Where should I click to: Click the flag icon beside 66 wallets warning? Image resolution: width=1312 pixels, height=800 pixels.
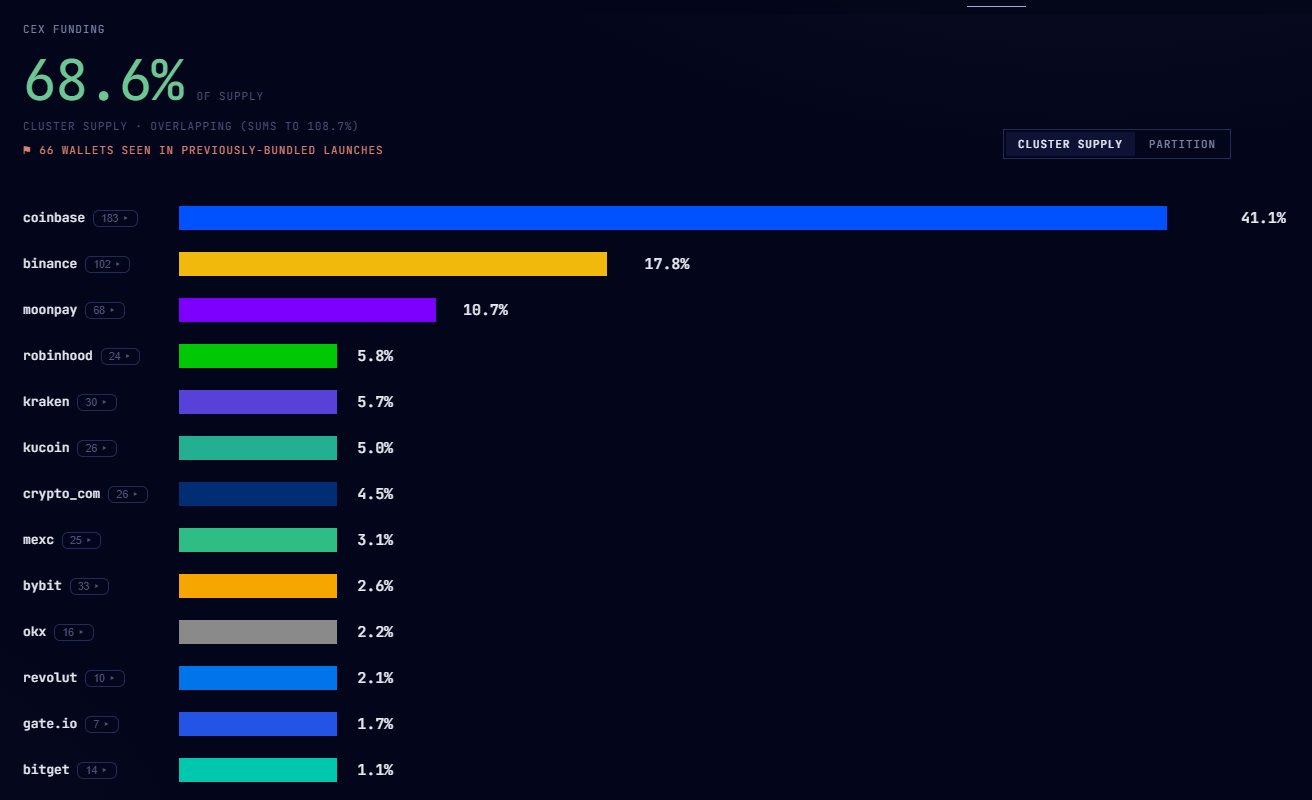click(x=27, y=150)
